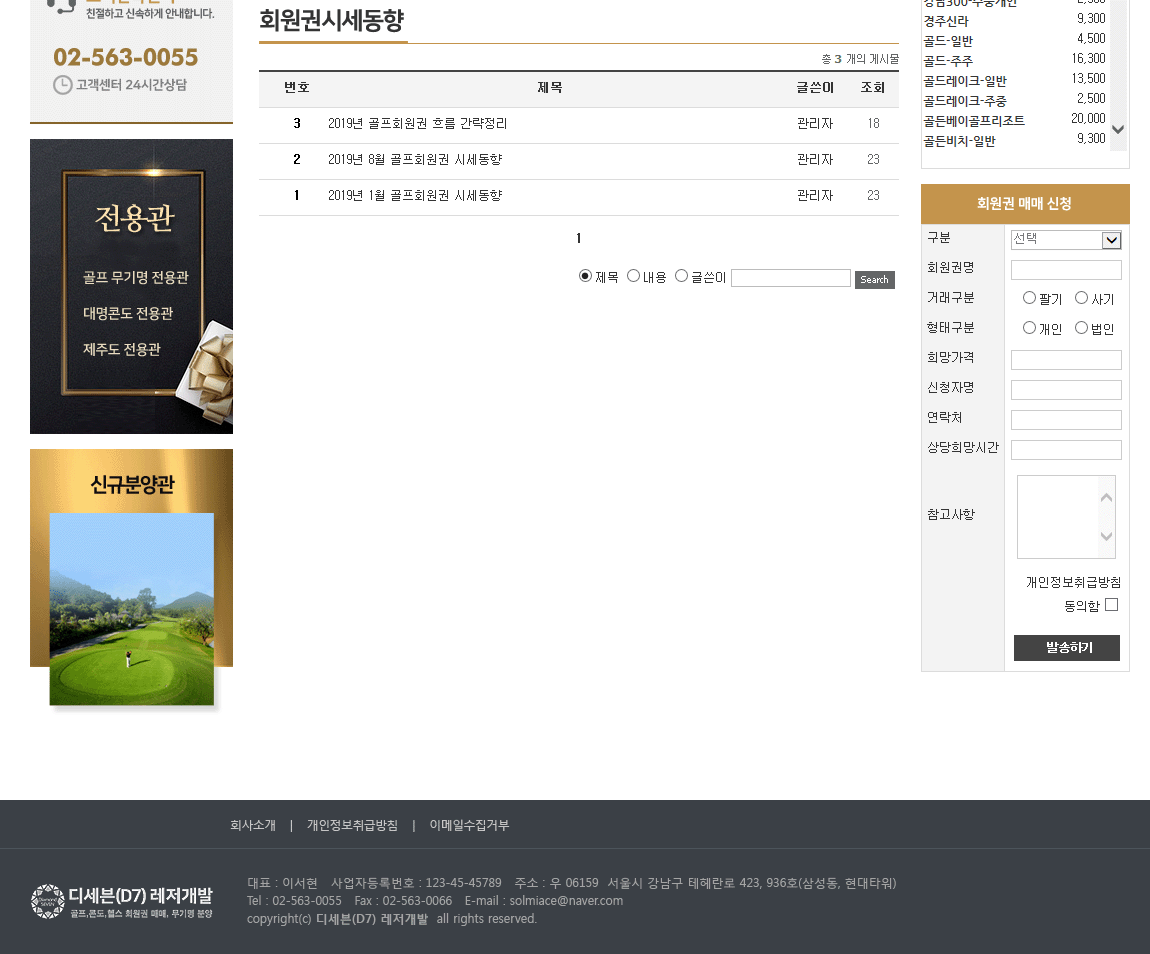The height and width of the screenshot is (954, 1150).
Task: Select 법인 as the form type
Action: pos(1081,328)
